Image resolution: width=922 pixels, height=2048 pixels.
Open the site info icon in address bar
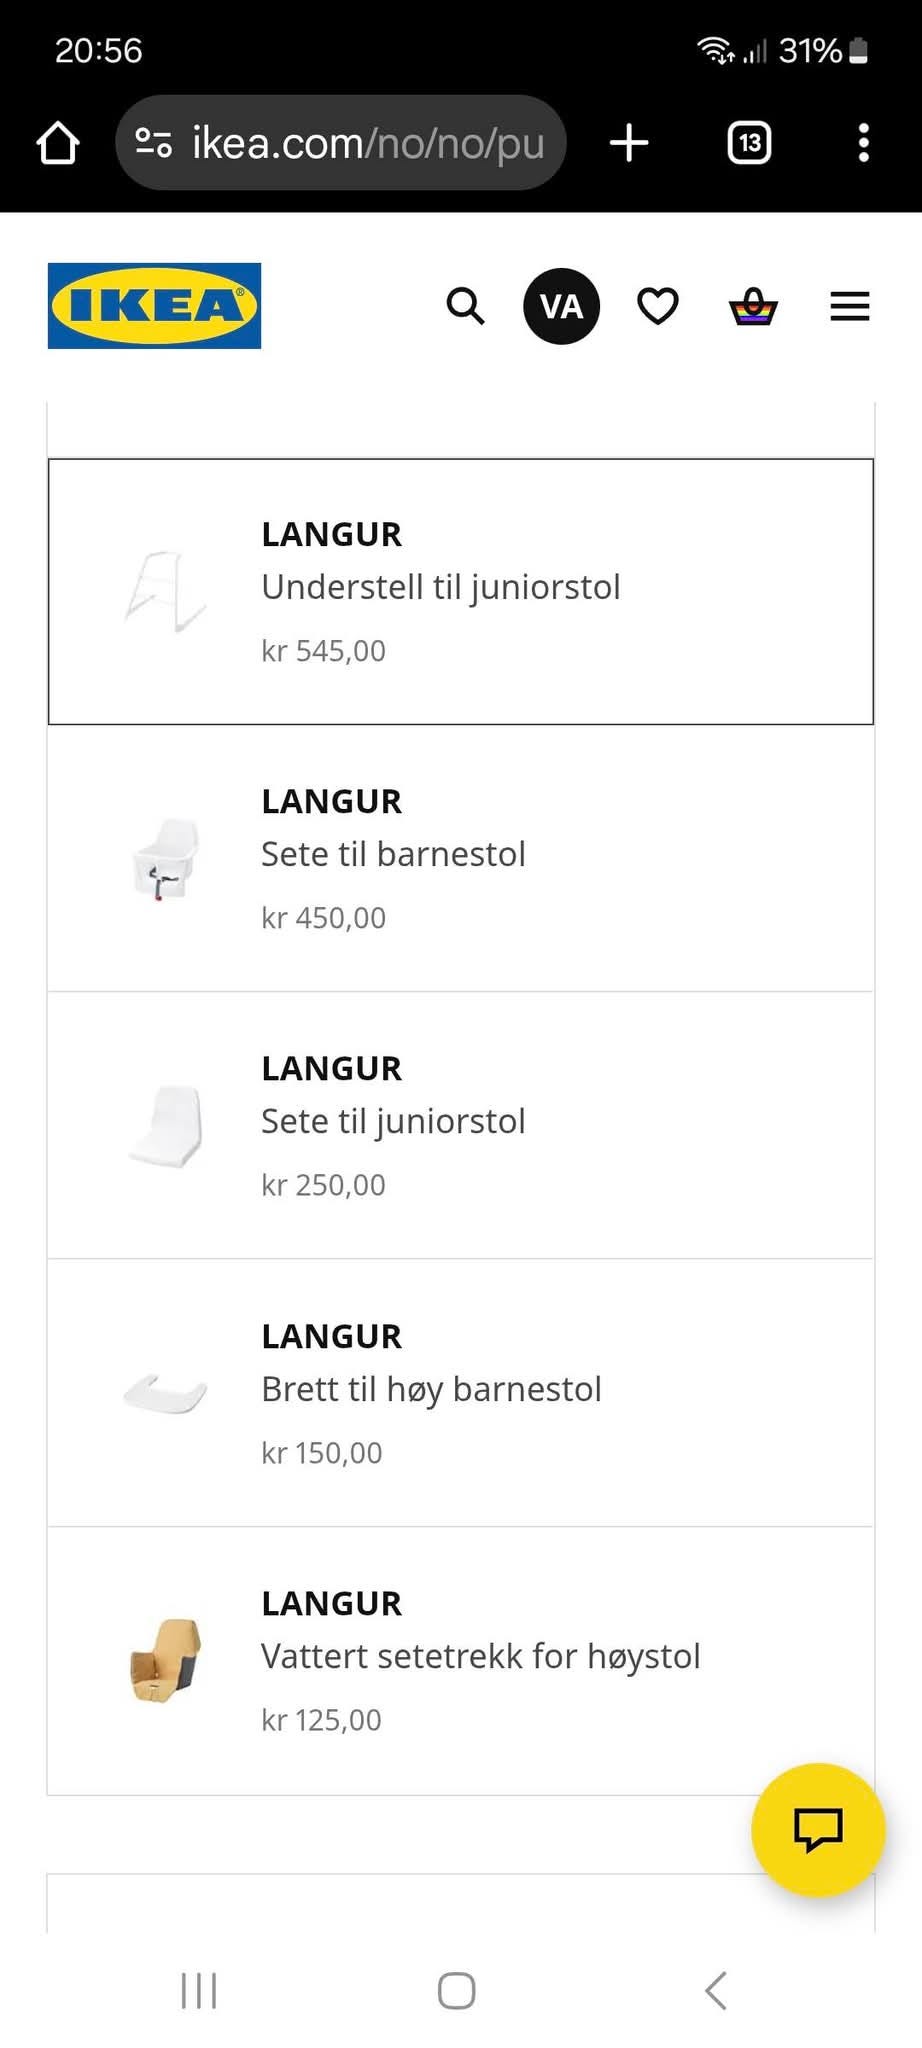tap(153, 143)
